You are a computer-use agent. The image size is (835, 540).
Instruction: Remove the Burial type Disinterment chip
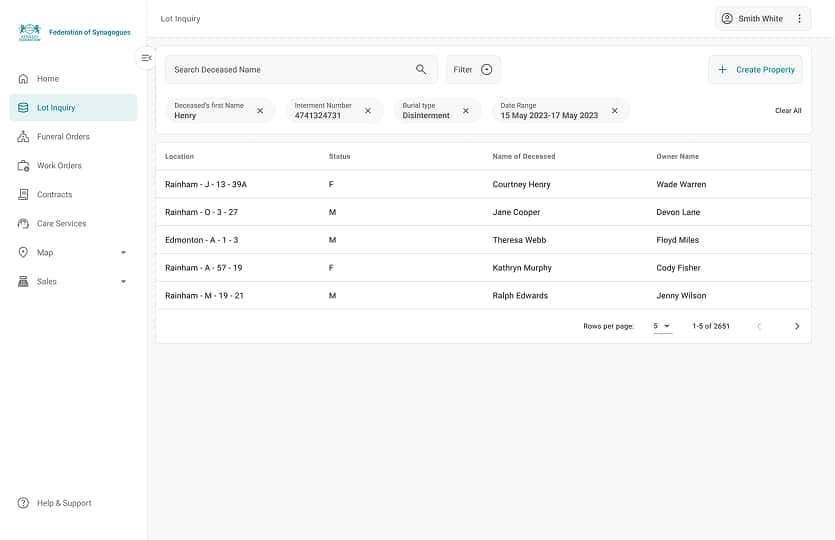(465, 111)
